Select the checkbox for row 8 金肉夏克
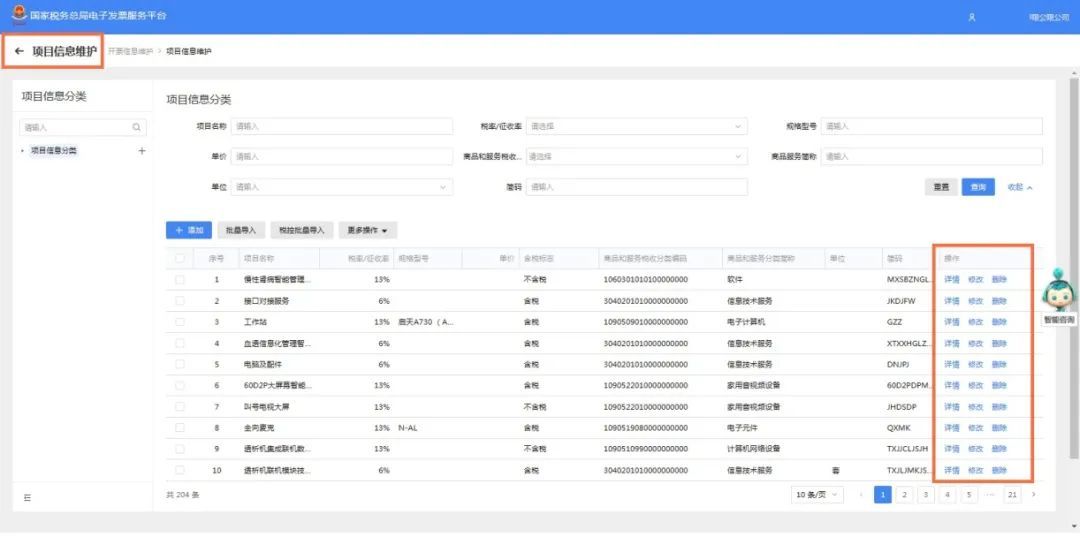This screenshot has height=552, width=1080. point(180,428)
